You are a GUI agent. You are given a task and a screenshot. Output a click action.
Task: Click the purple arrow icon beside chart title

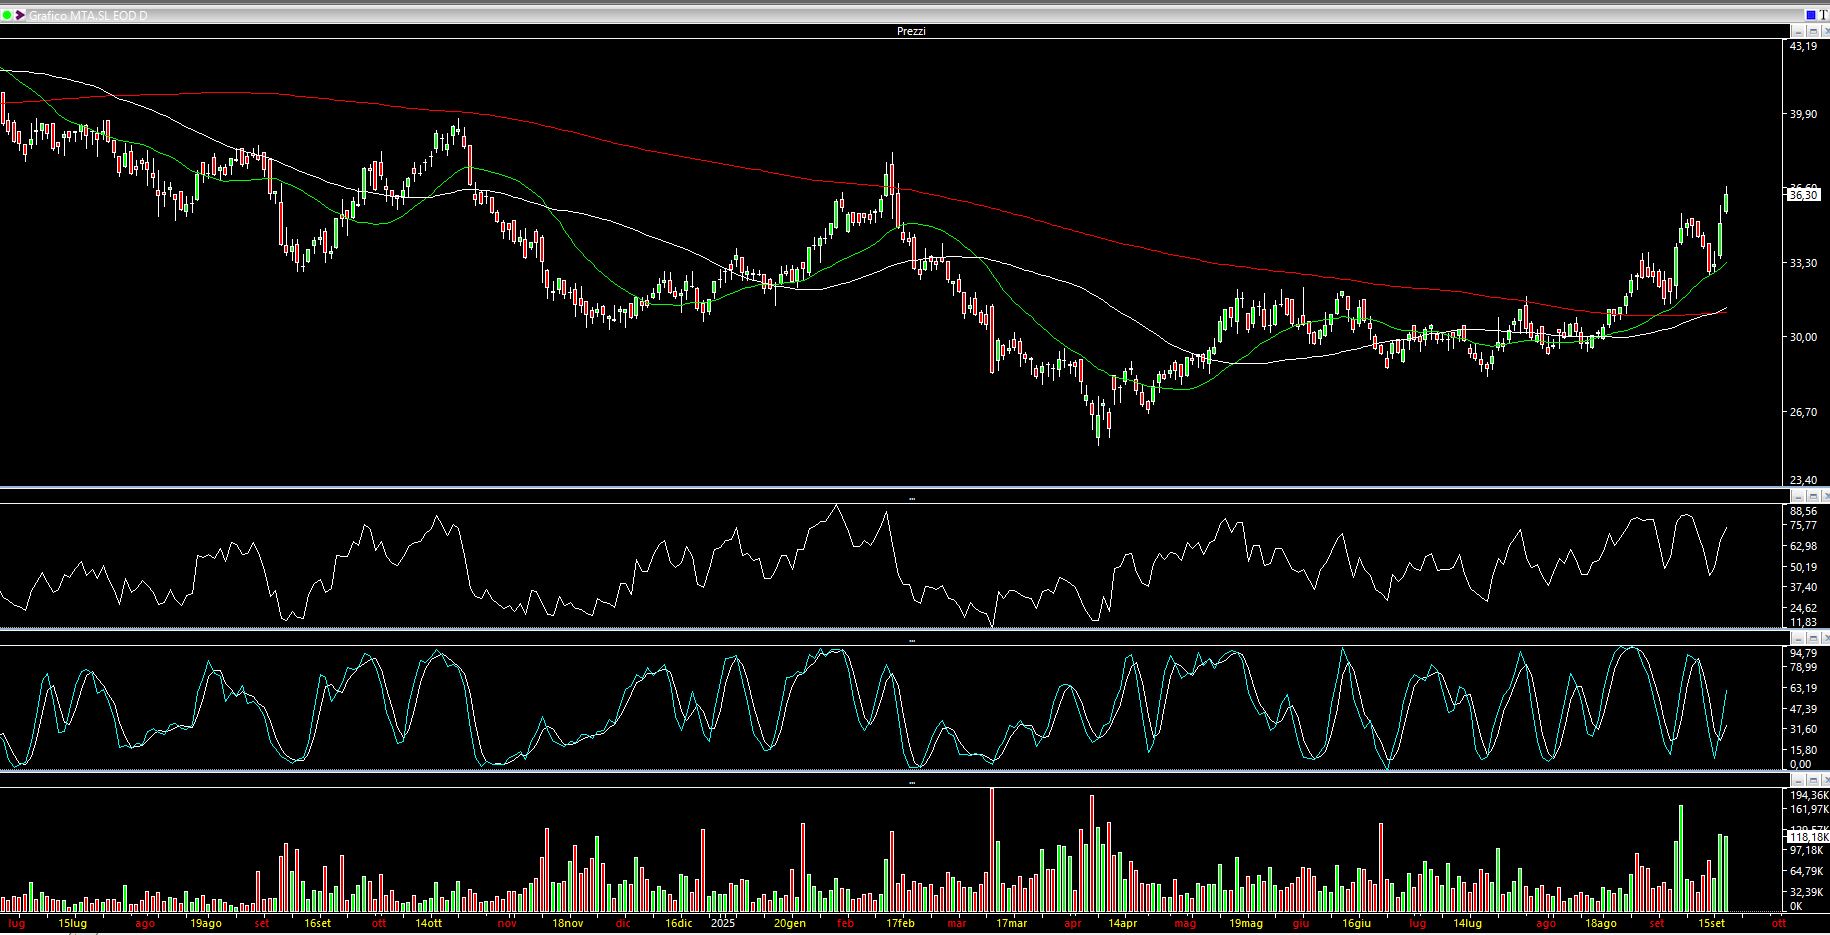[x=21, y=15]
